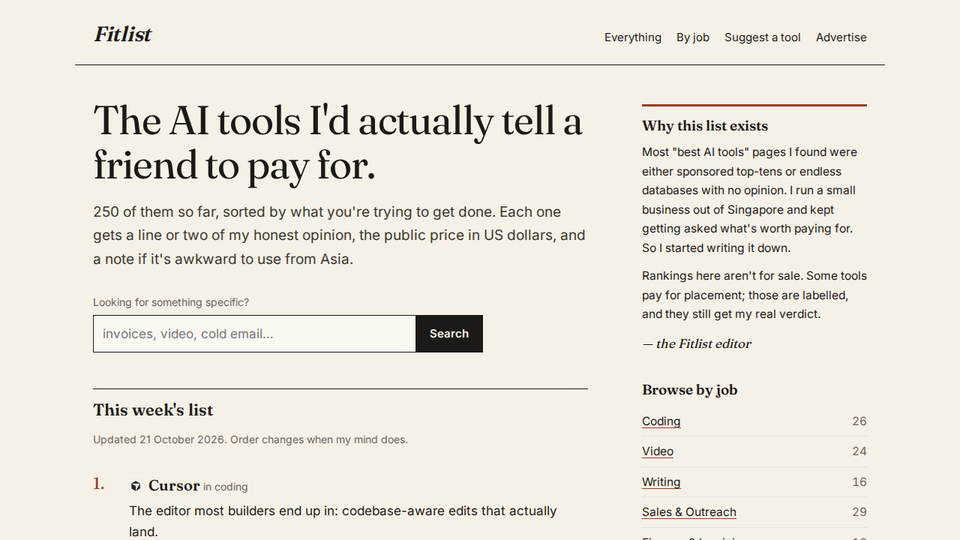The width and height of the screenshot is (960, 540).
Task: Browse the Video job category
Action: [658, 451]
